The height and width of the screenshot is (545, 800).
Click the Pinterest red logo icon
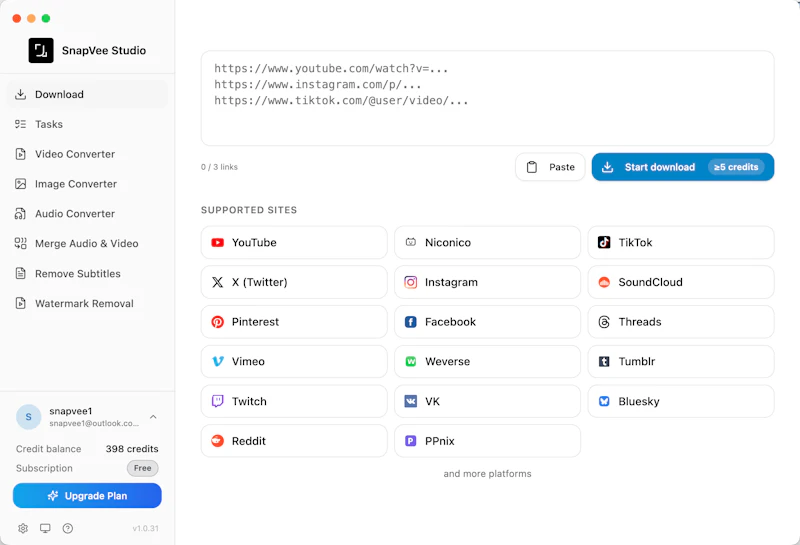pyautogui.click(x=218, y=322)
